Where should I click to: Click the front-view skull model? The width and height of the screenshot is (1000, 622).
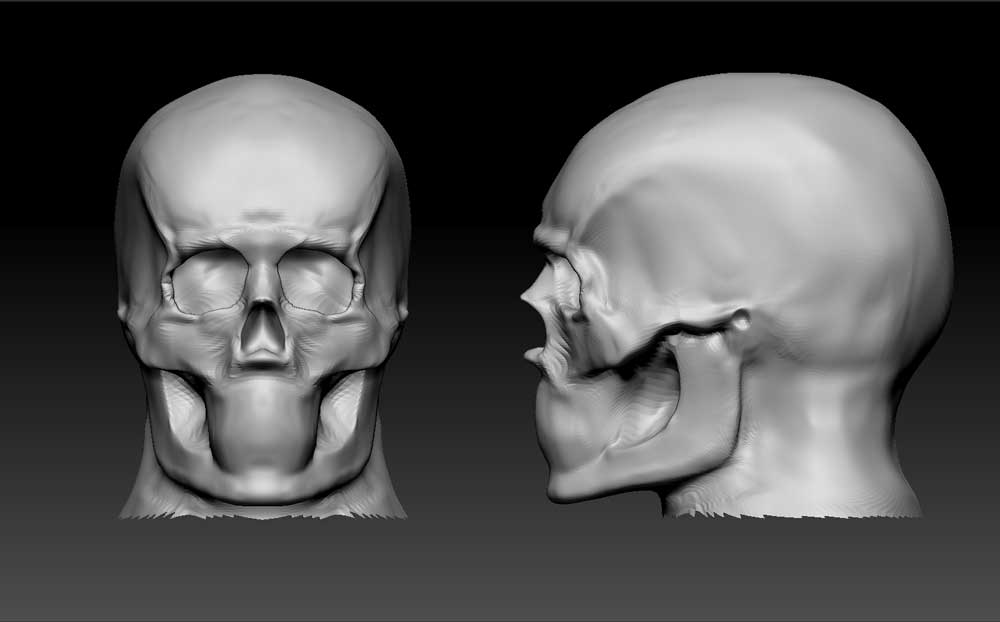pyautogui.click(x=262, y=297)
